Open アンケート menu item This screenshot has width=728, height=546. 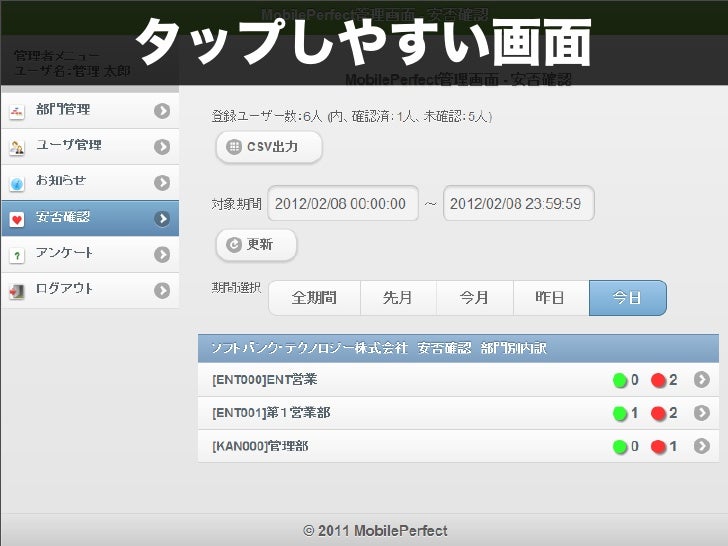pos(90,254)
